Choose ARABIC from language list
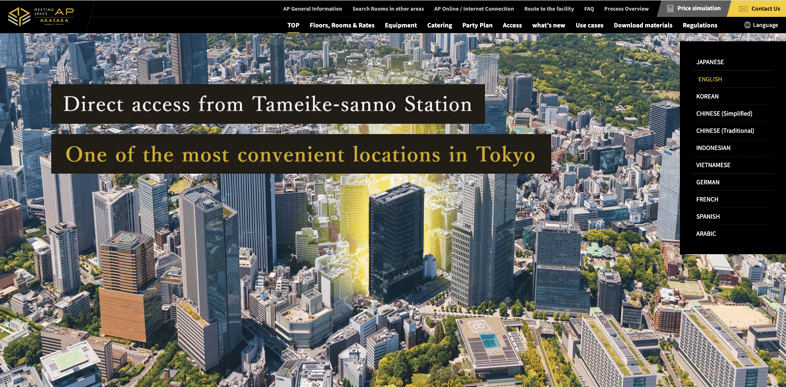The width and height of the screenshot is (786, 387). [x=706, y=234]
